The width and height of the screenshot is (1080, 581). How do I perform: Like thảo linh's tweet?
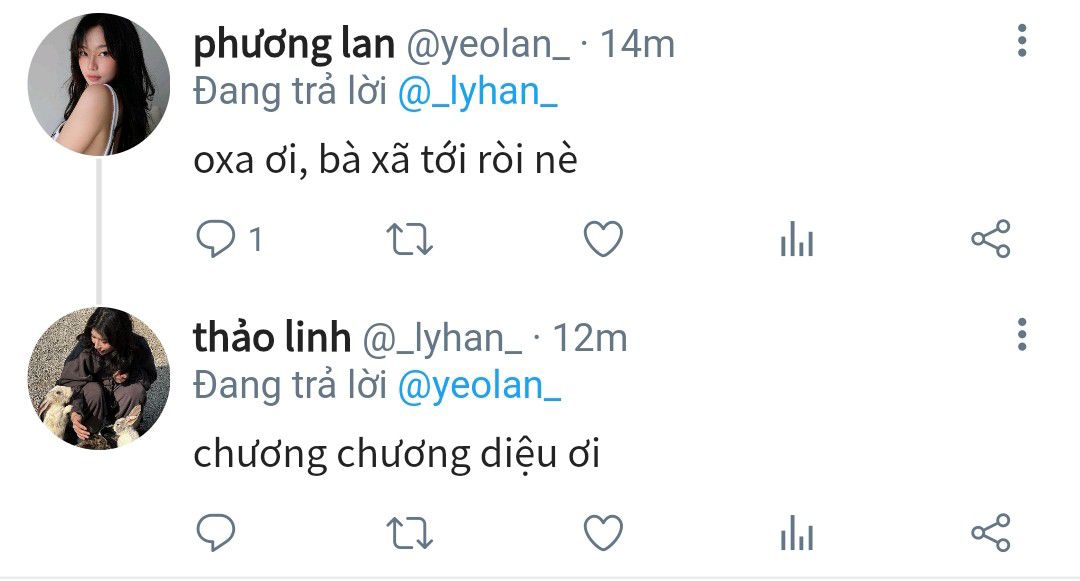click(x=603, y=533)
